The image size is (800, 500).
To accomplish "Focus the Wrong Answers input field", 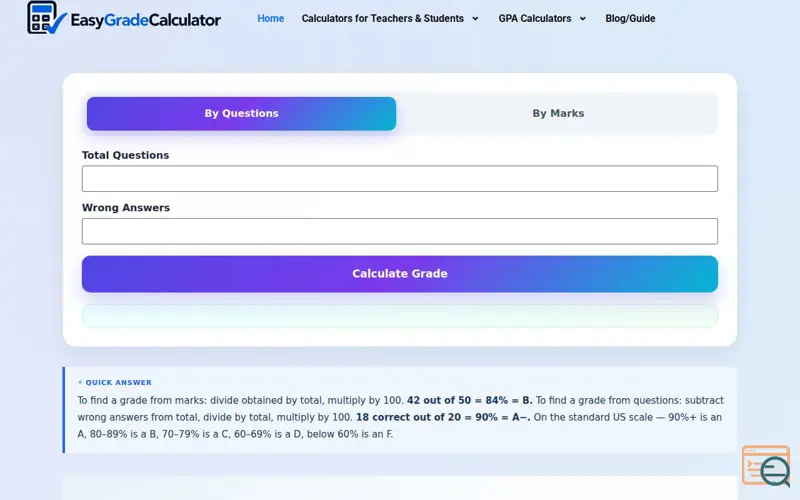I will click(400, 231).
